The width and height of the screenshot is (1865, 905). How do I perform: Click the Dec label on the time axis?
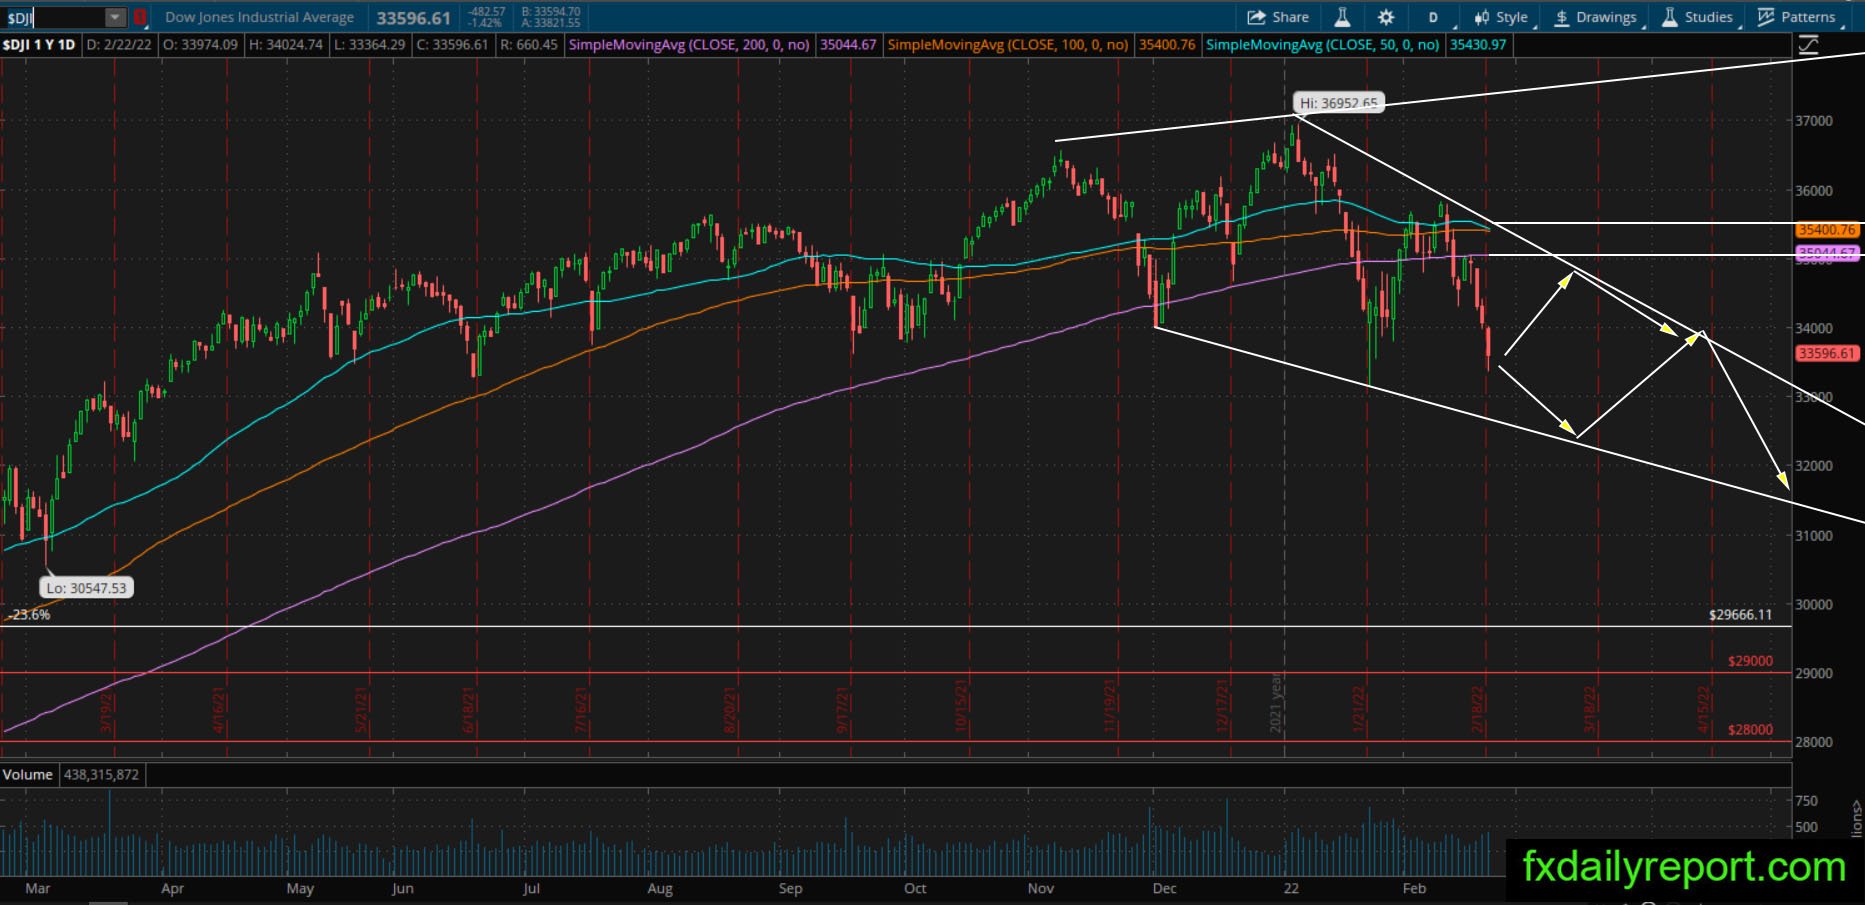[1164, 888]
